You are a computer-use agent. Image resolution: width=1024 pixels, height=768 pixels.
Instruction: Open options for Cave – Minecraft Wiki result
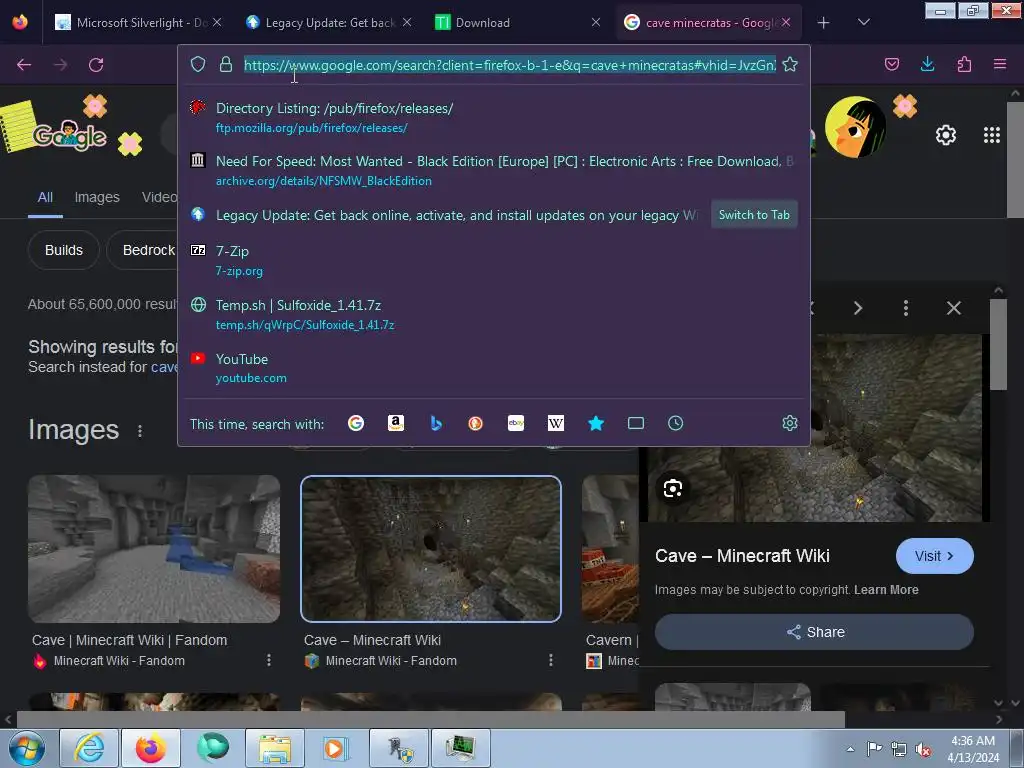(x=551, y=660)
